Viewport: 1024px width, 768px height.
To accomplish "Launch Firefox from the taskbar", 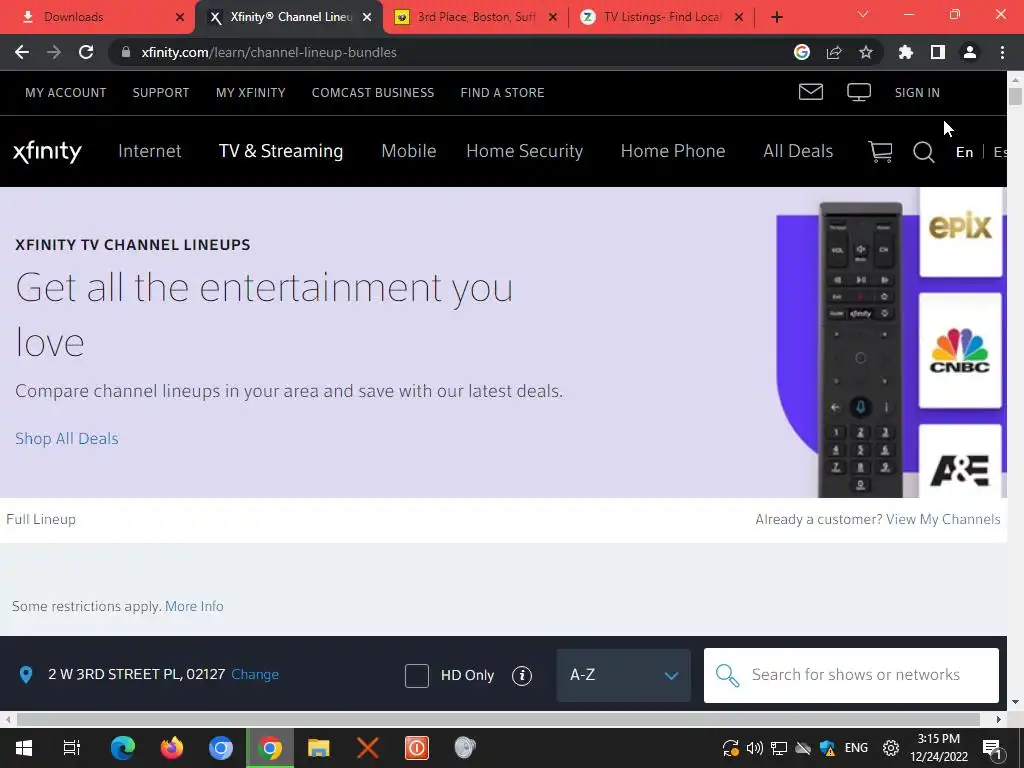I will pyautogui.click(x=172, y=748).
